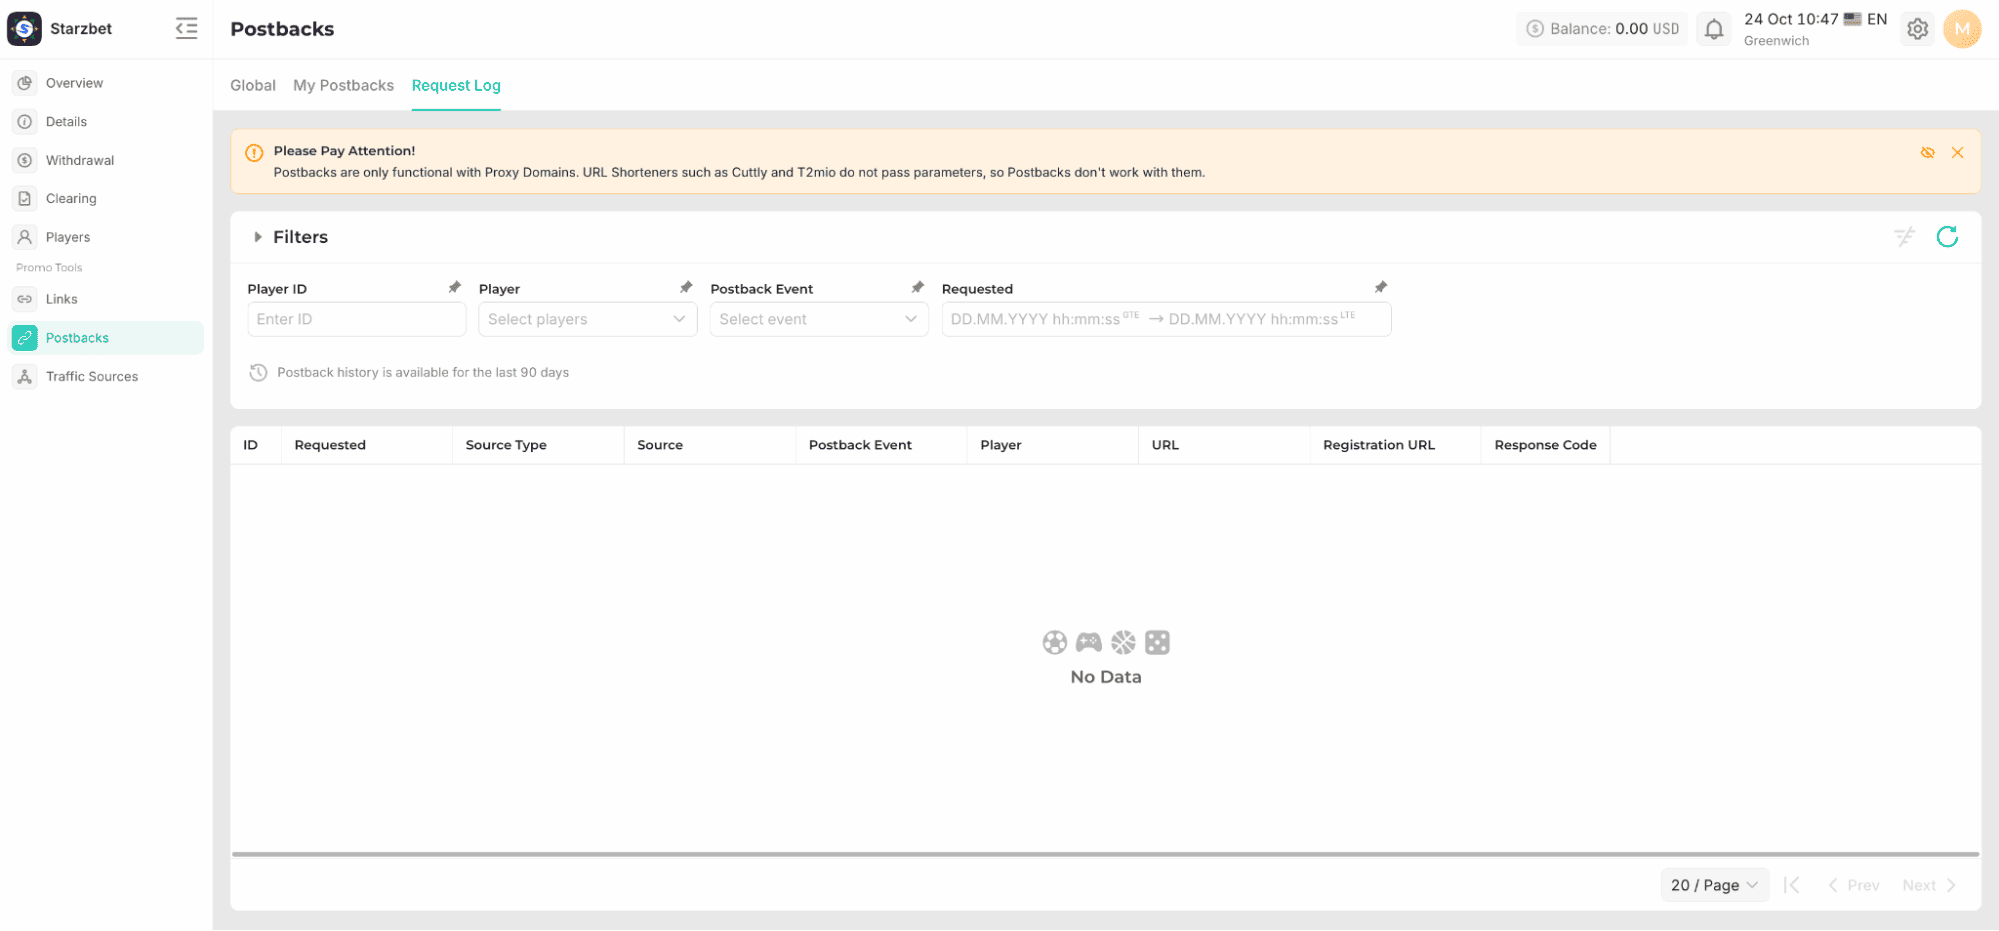Close the Please Pay Attention banner
1999x931 pixels.
[x=1957, y=153]
